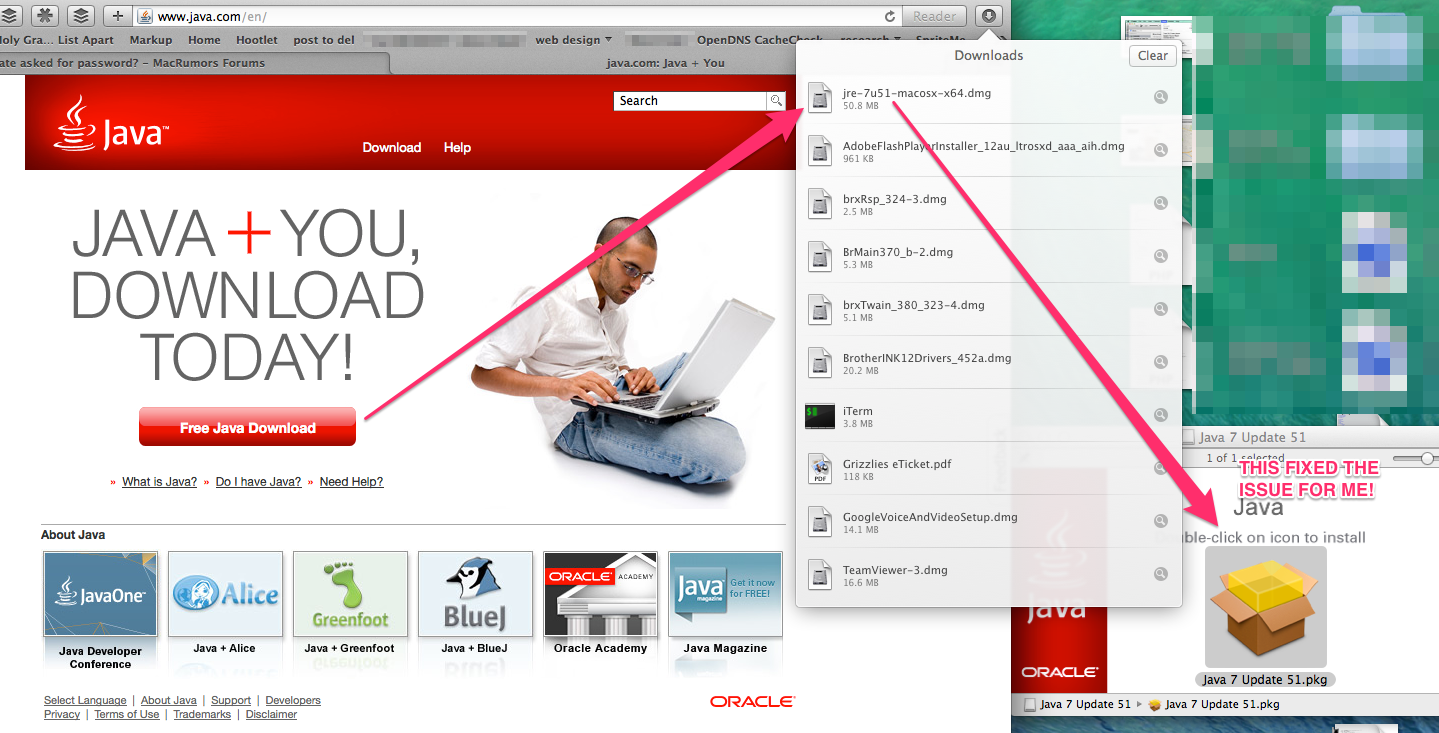Viewport: 1439px width, 733px height.
Task: Reveal brxRsp_324-3.dmg in Finder via magnifier
Action: tap(1161, 203)
